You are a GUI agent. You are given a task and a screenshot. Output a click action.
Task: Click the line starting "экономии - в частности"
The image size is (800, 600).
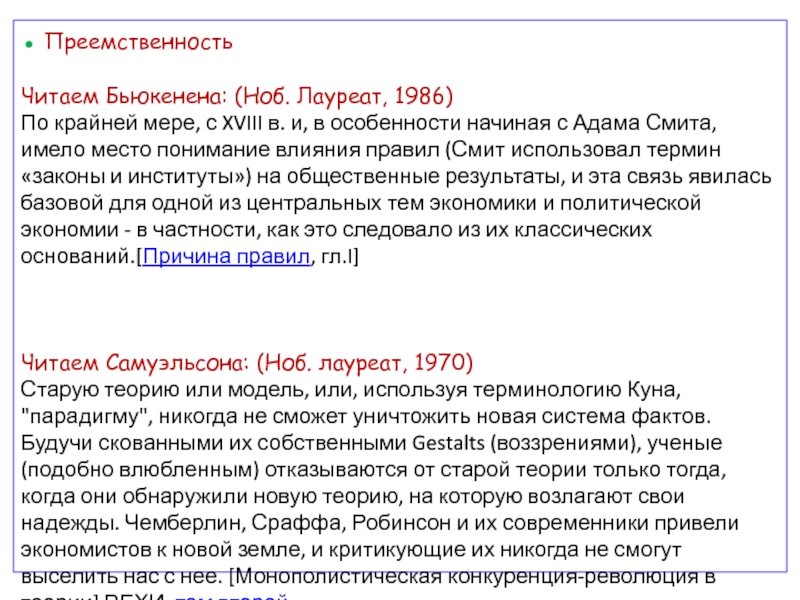click(x=337, y=229)
